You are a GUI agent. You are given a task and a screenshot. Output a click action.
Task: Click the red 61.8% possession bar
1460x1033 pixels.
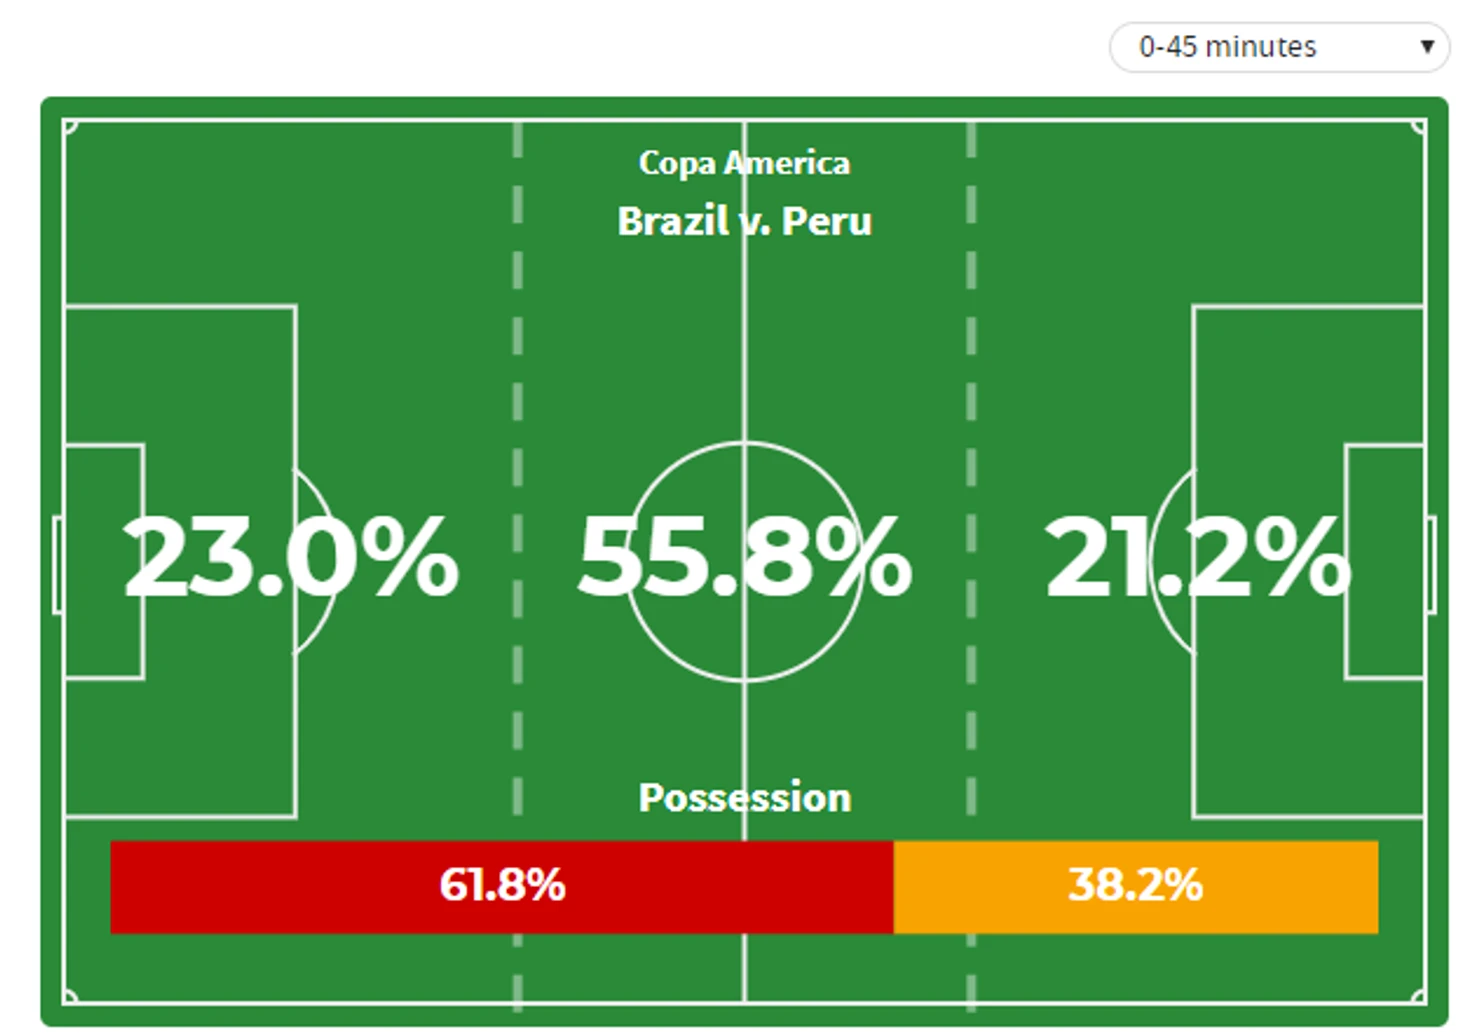[502, 887]
